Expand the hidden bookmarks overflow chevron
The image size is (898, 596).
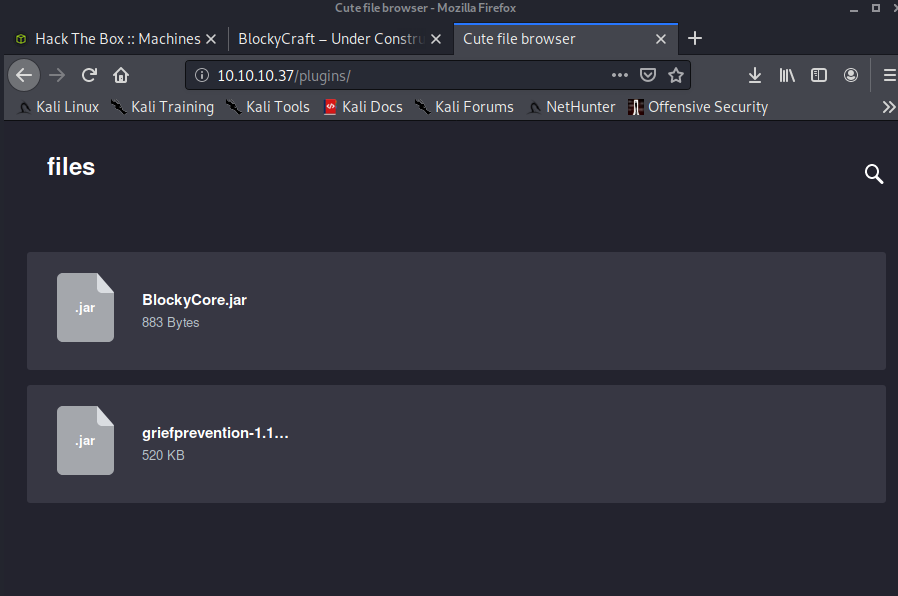point(887,107)
